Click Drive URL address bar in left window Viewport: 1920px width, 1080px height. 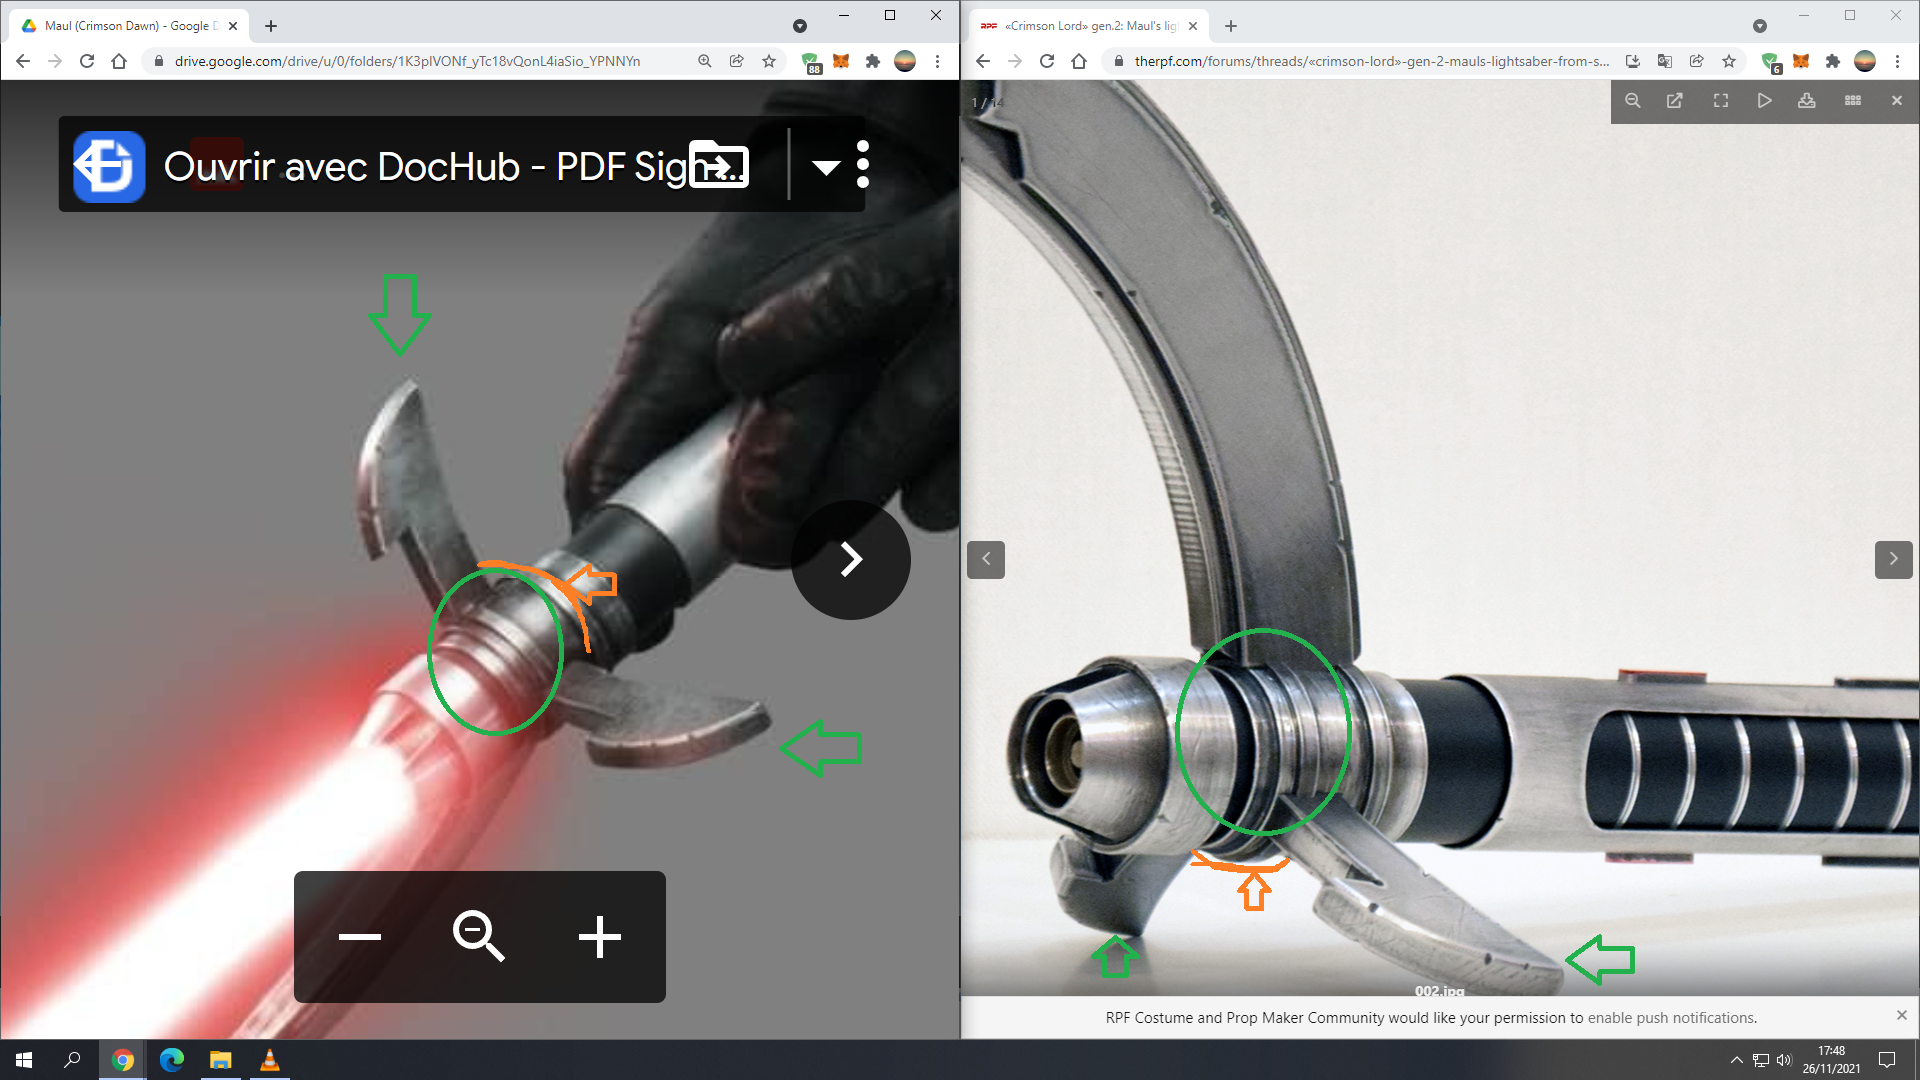[407, 61]
